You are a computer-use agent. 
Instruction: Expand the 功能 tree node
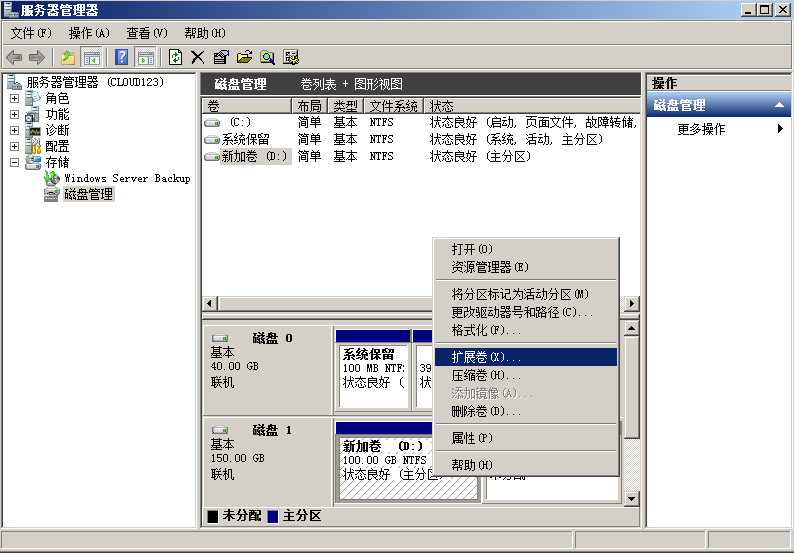[14, 115]
